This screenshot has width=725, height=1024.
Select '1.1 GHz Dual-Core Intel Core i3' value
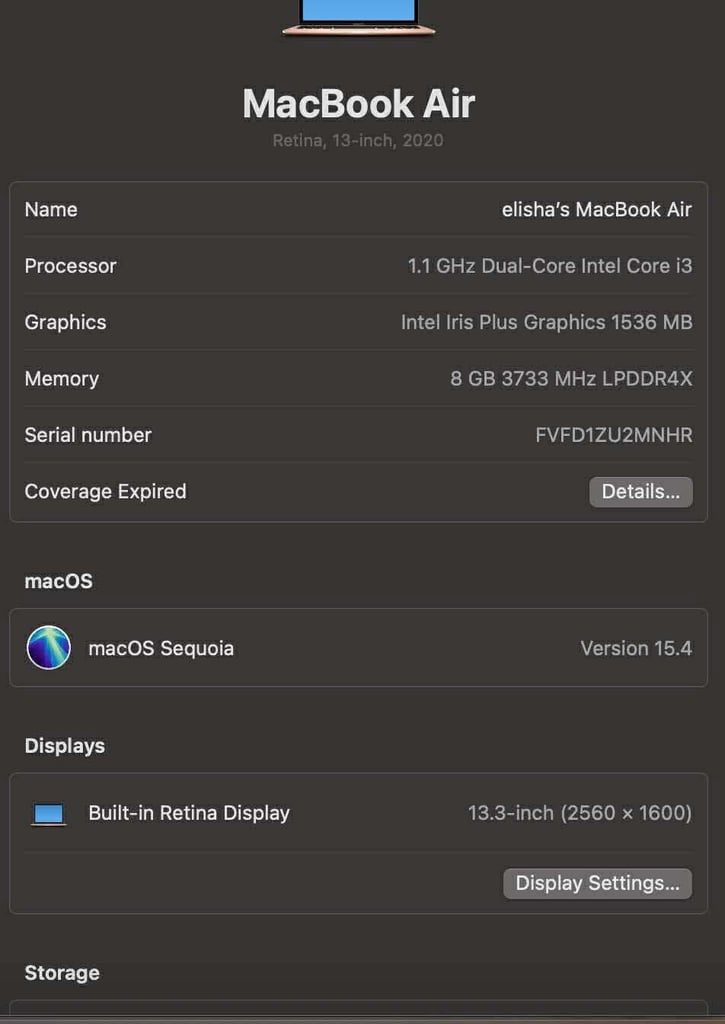point(550,266)
